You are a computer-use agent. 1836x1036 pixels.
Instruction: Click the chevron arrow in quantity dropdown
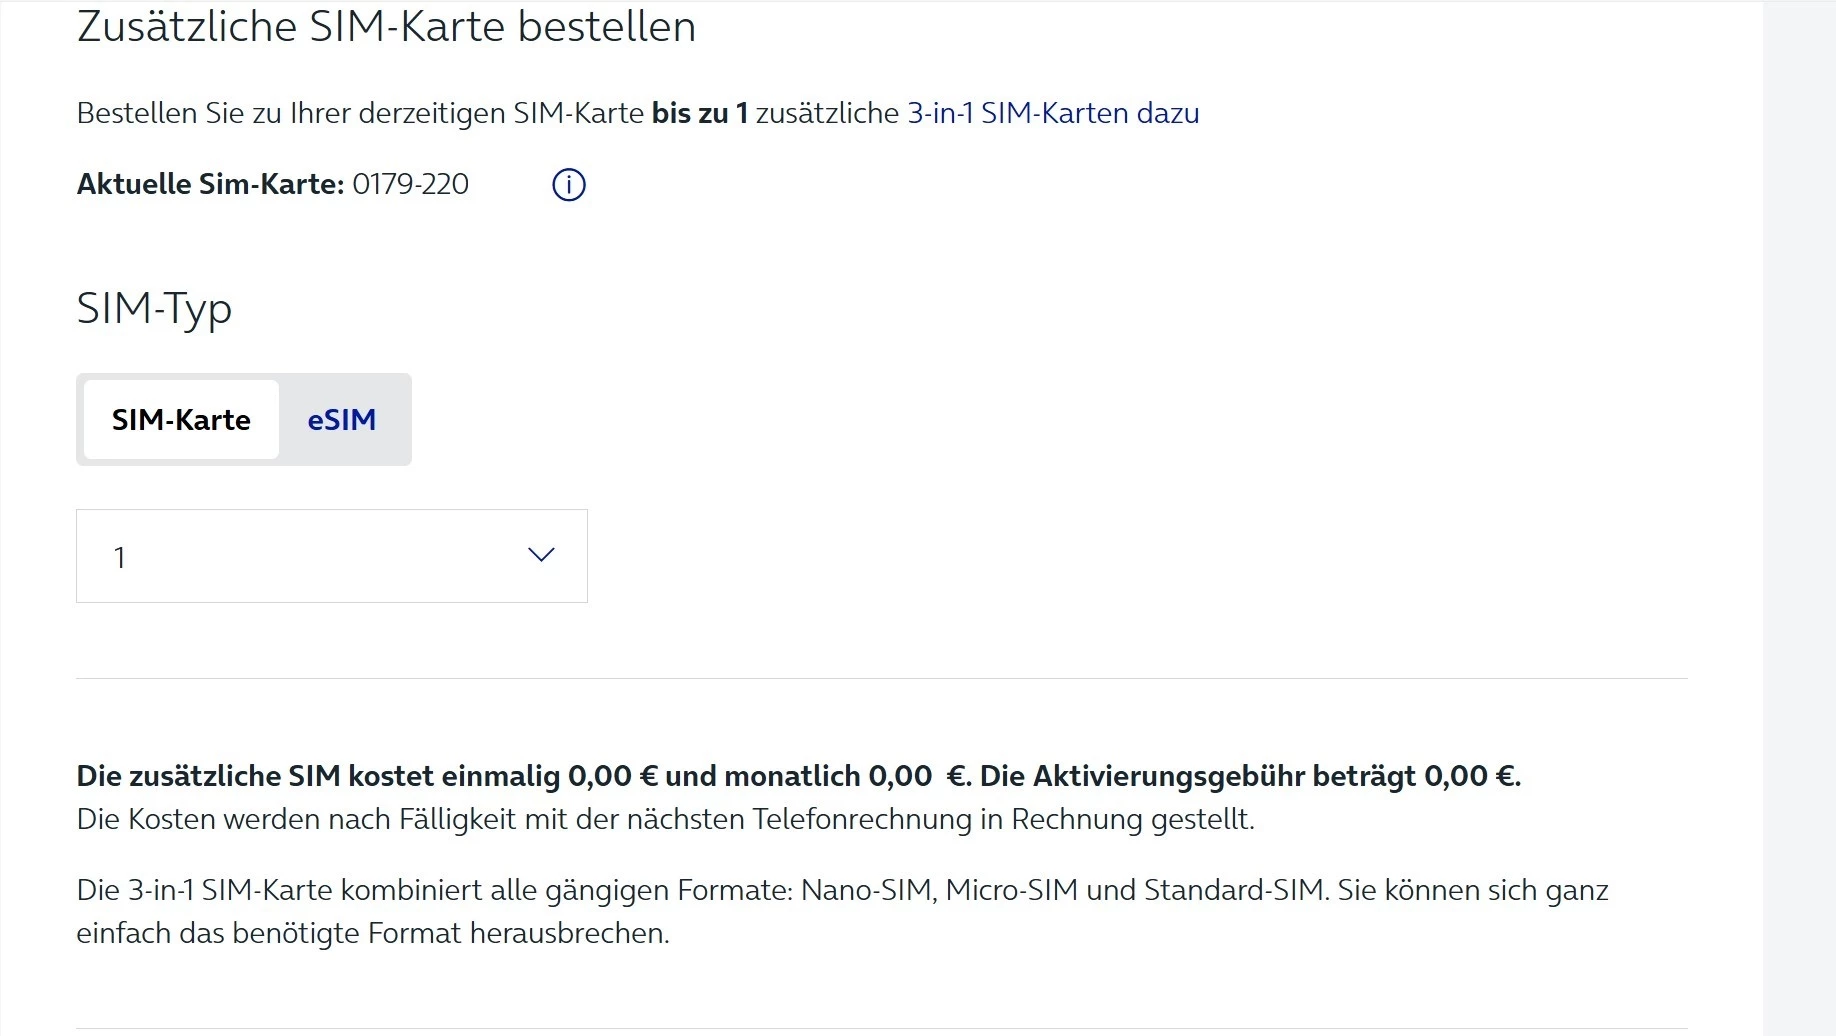pos(541,555)
